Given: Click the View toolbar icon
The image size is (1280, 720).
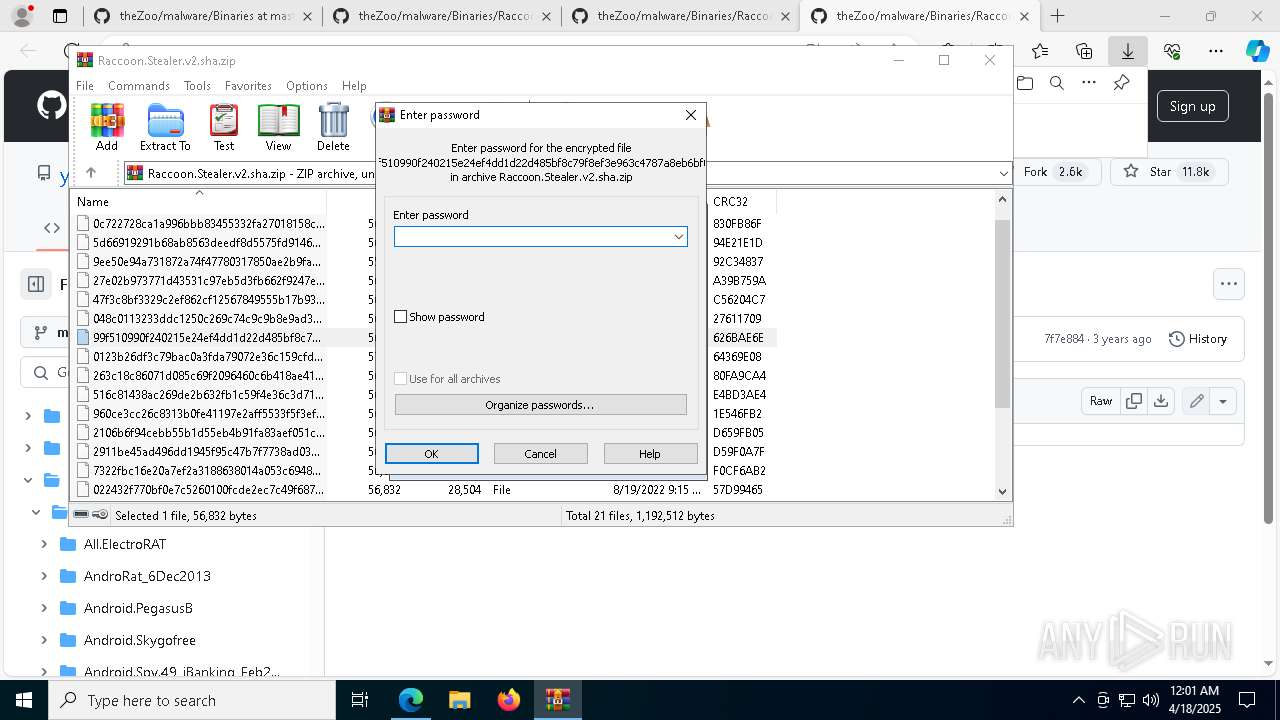Looking at the screenshot, I should click(x=278, y=127).
